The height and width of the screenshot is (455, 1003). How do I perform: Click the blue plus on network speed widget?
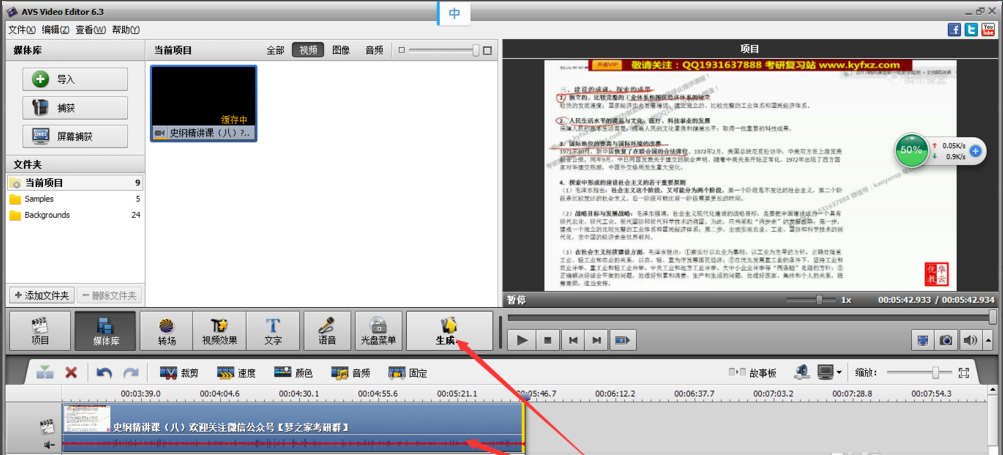(x=975, y=151)
